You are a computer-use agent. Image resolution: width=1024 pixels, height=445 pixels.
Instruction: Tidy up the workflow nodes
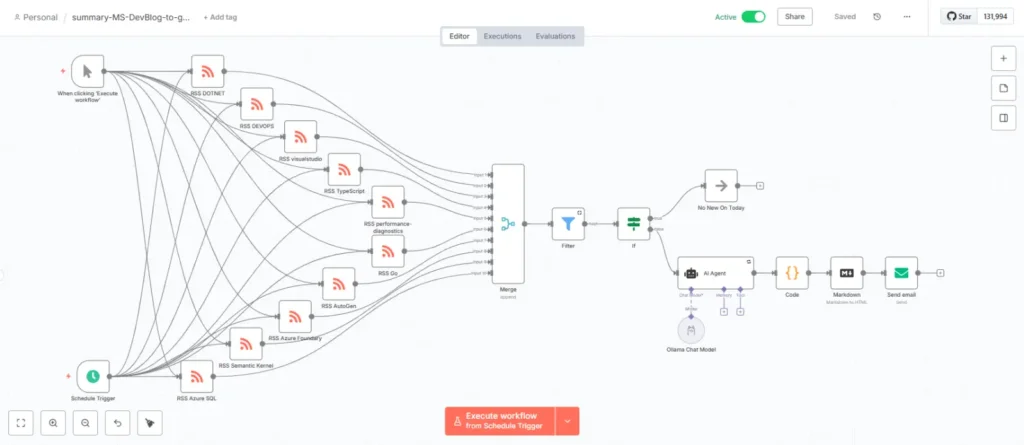(x=150, y=423)
